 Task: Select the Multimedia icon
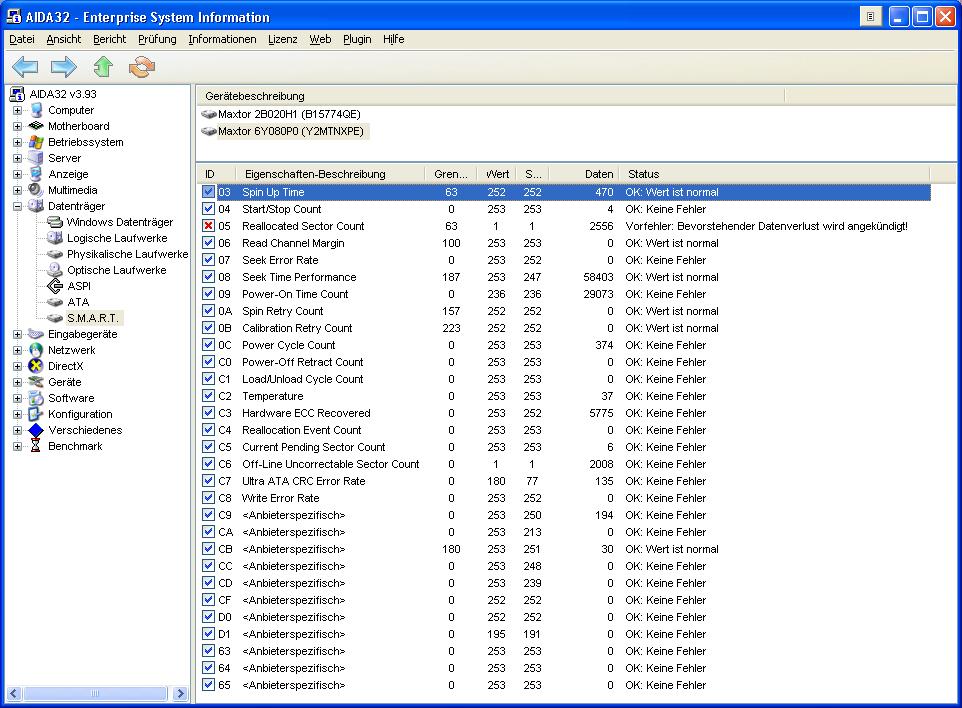(36, 190)
